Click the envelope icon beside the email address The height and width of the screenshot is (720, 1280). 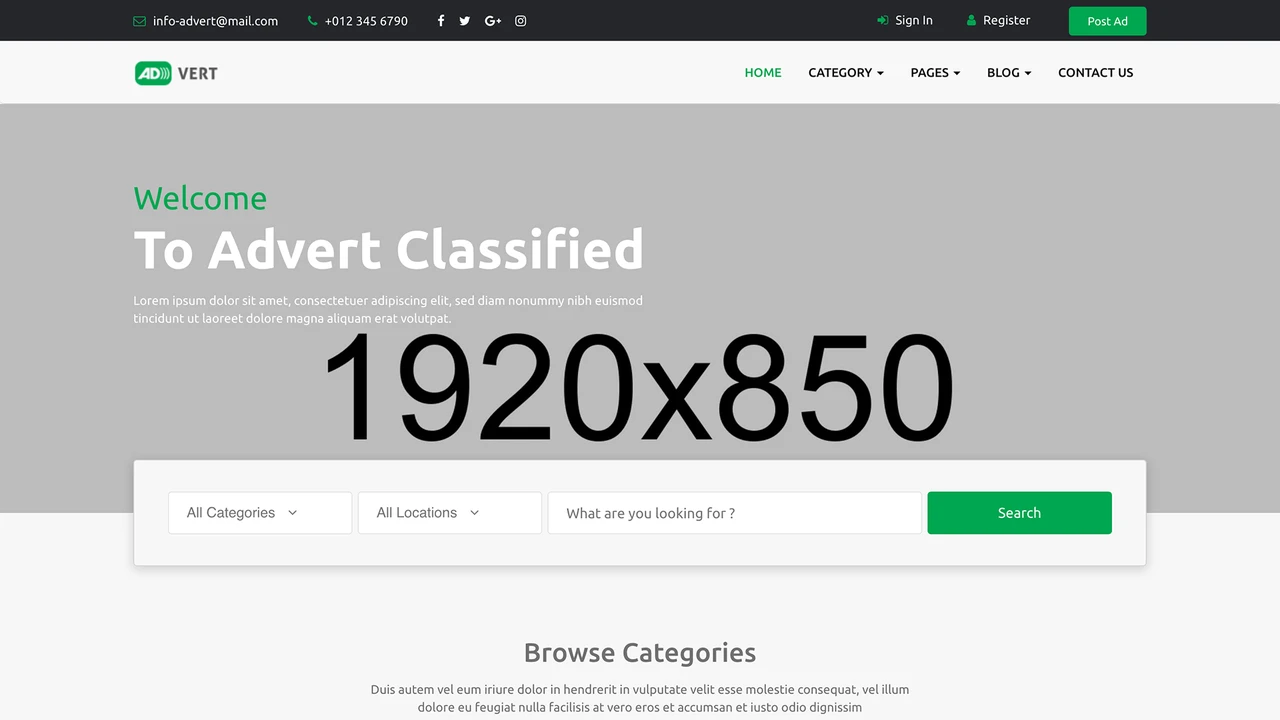[139, 21]
